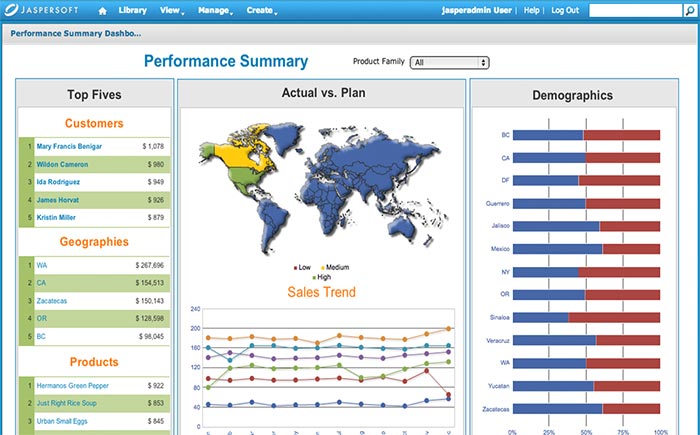Screen dimensions: 700x435
Task: Open the Just Right Rice Soup product
Action: tap(67, 403)
